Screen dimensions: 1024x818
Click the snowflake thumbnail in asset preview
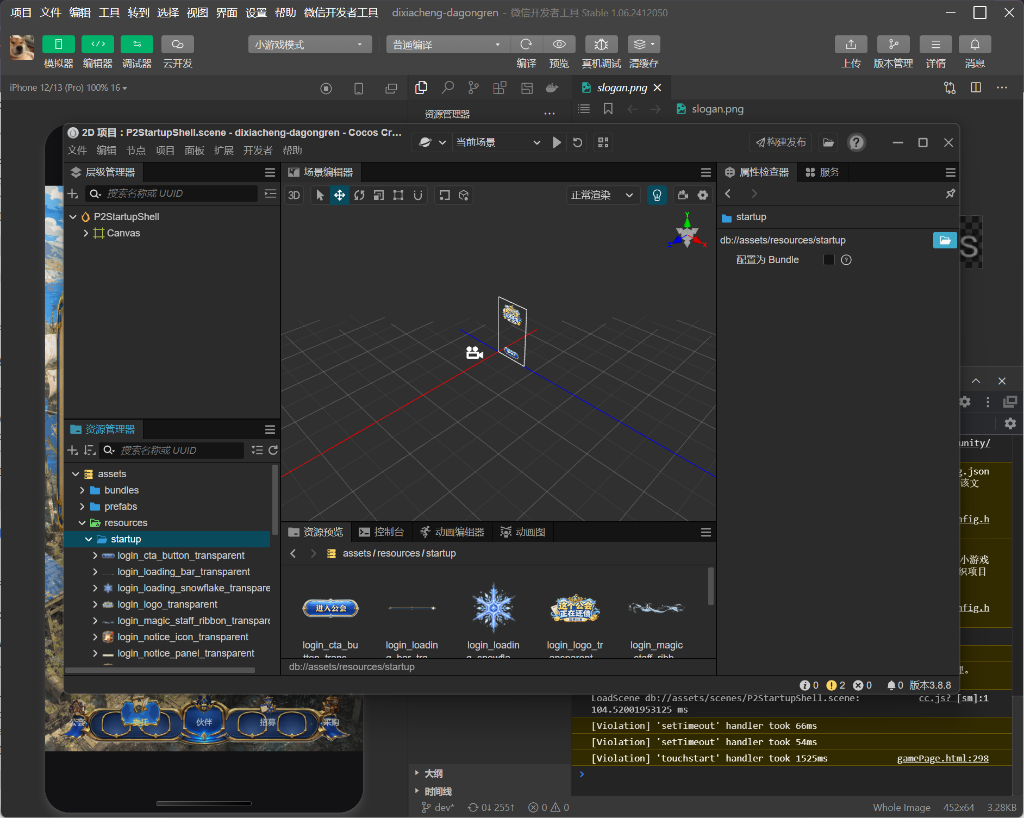[x=494, y=608]
